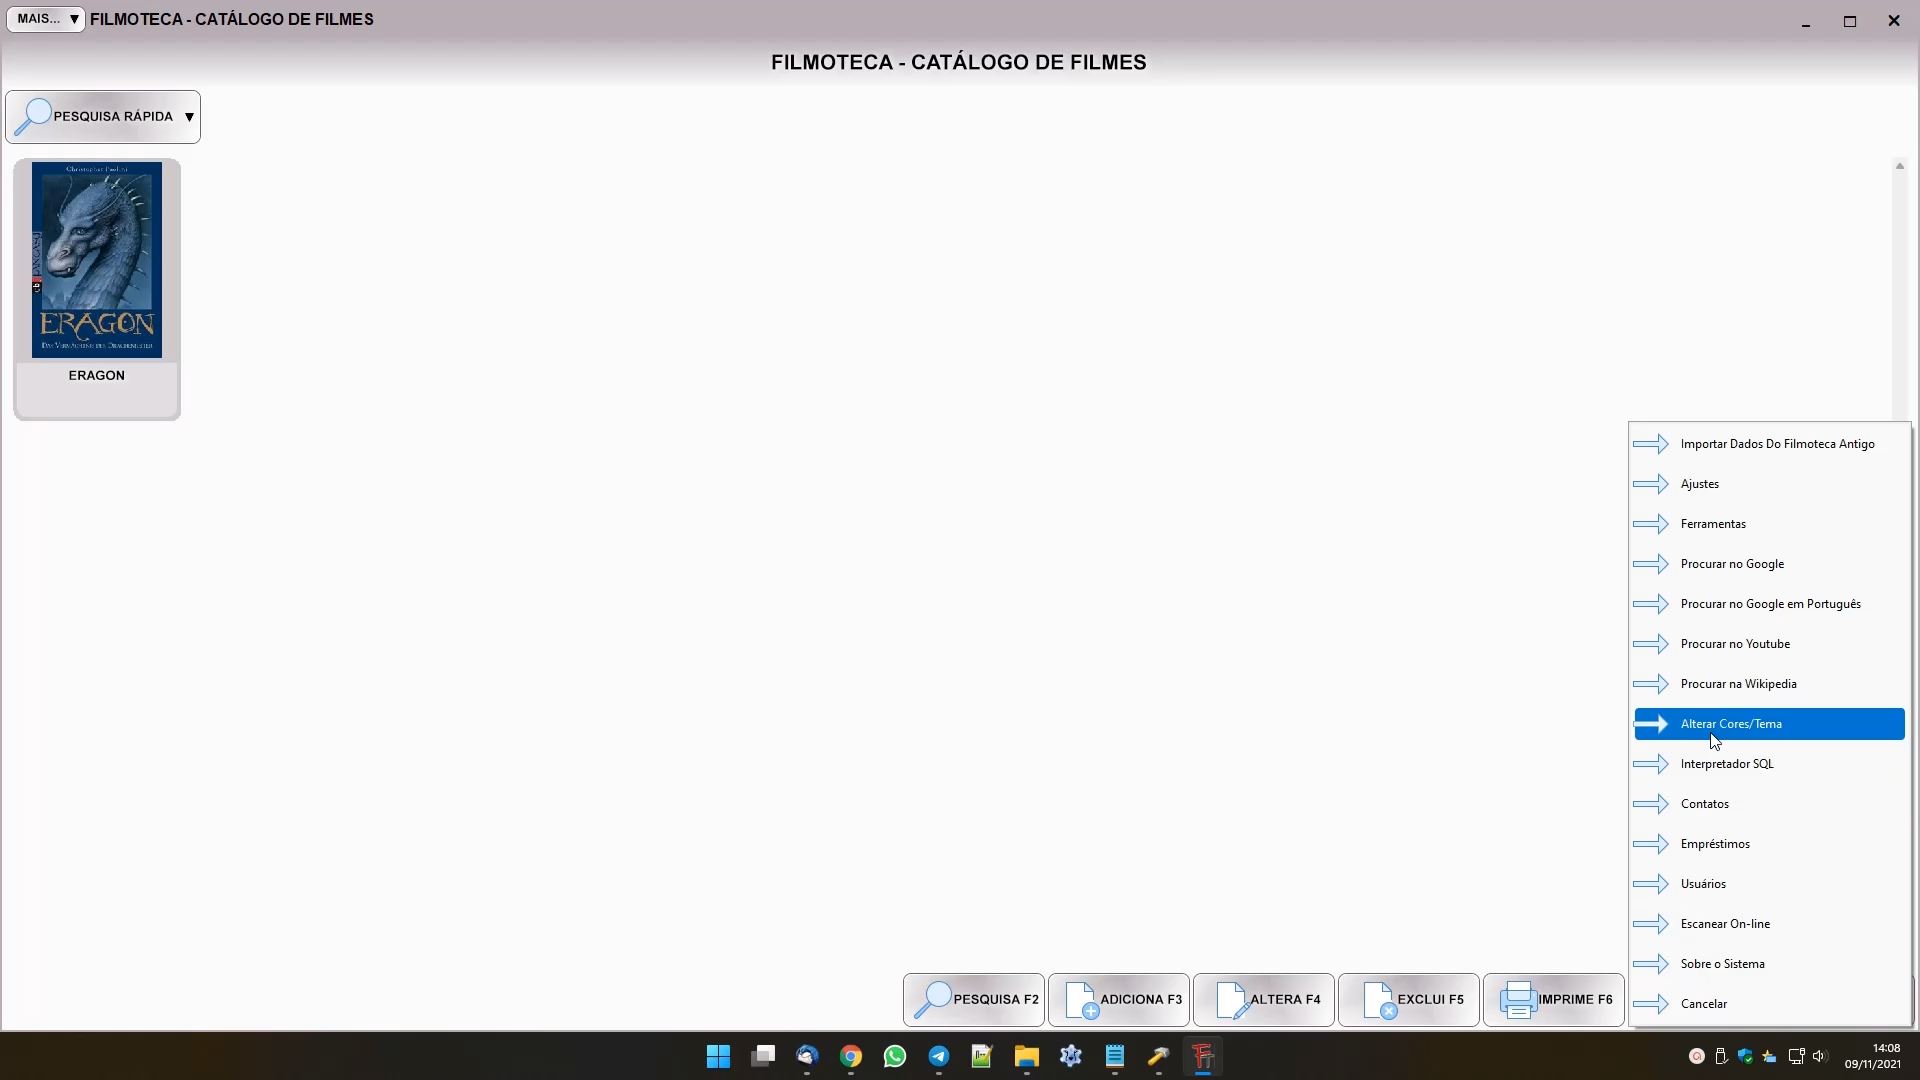Screen dimensions: 1920x1080
Task: Click the arrow icon beside Ajustes
Action: click(x=1651, y=484)
